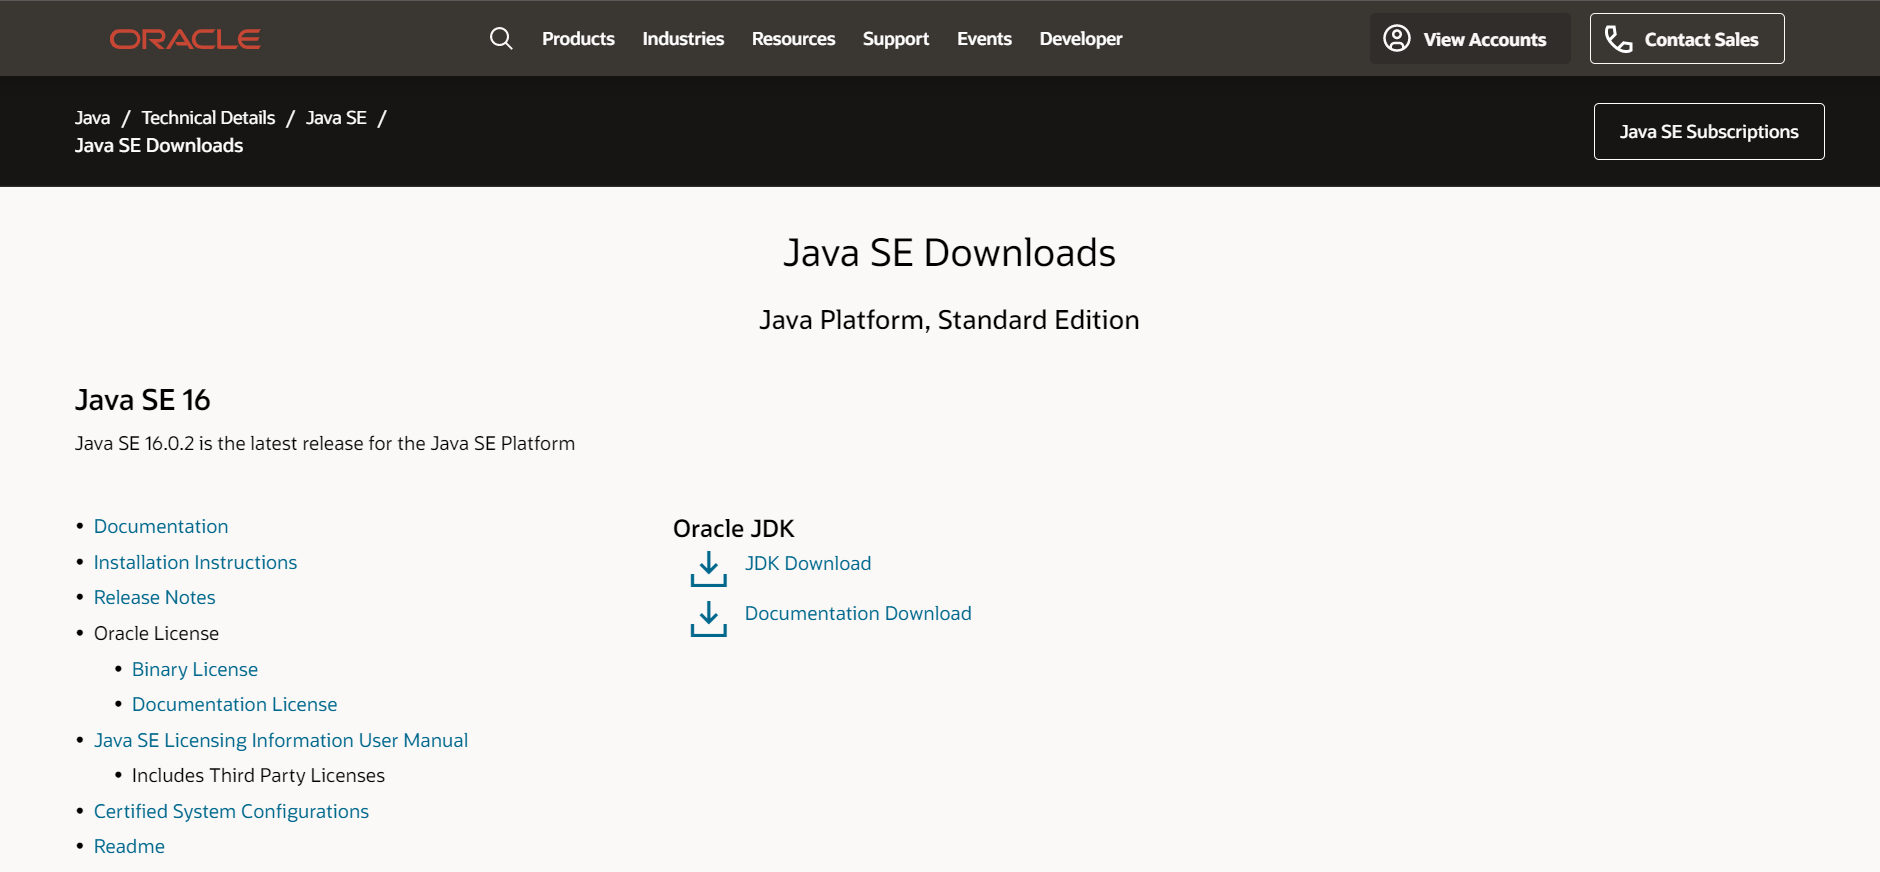Go to the Java SE breadcrumb
This screenshot has width=1880, height=872.
pyautogui.click(x=336, y=118)
